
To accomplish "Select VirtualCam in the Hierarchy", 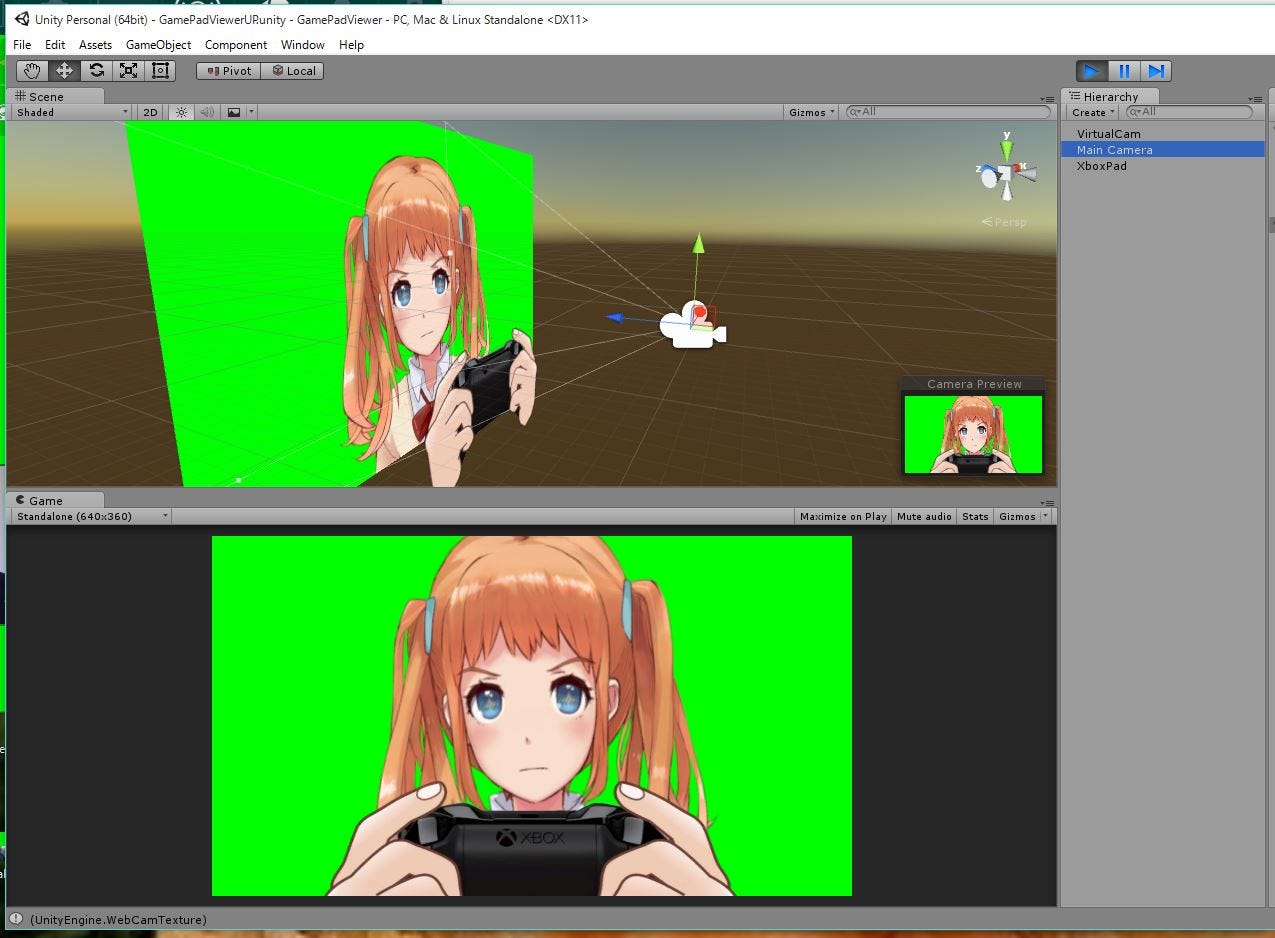I will click(x=1108, y=134).
